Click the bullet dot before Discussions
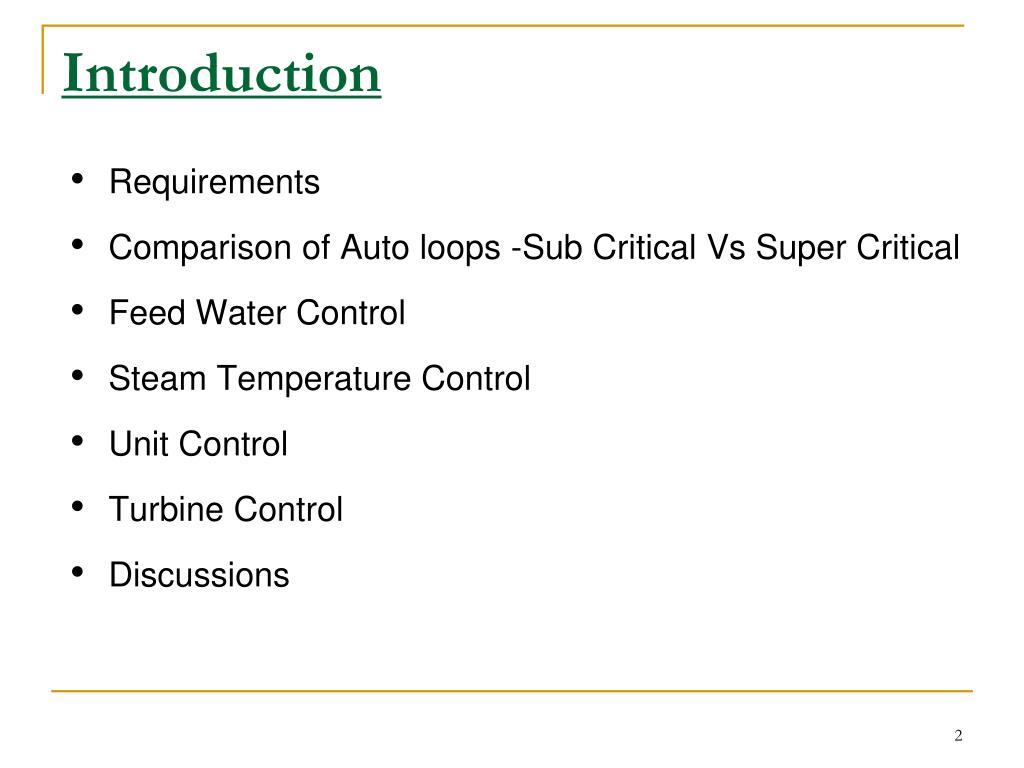The image size is (1024, 768). click(x=78, y=572)
